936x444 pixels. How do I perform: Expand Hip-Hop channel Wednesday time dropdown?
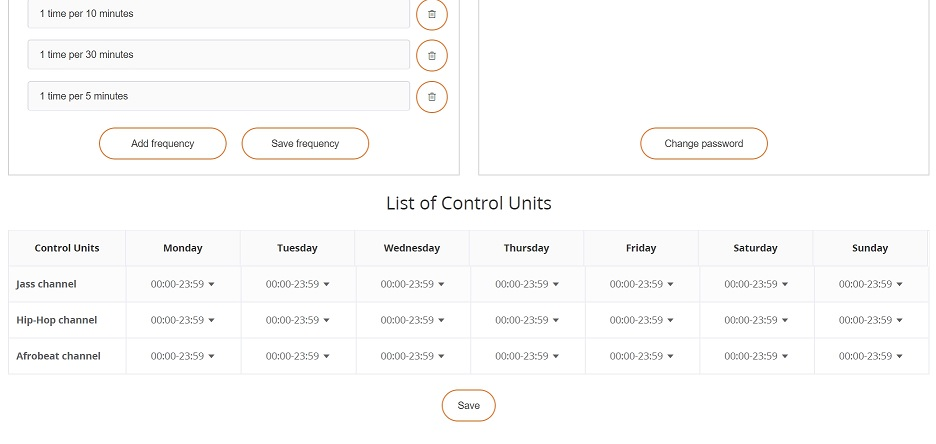pos(412,320)
